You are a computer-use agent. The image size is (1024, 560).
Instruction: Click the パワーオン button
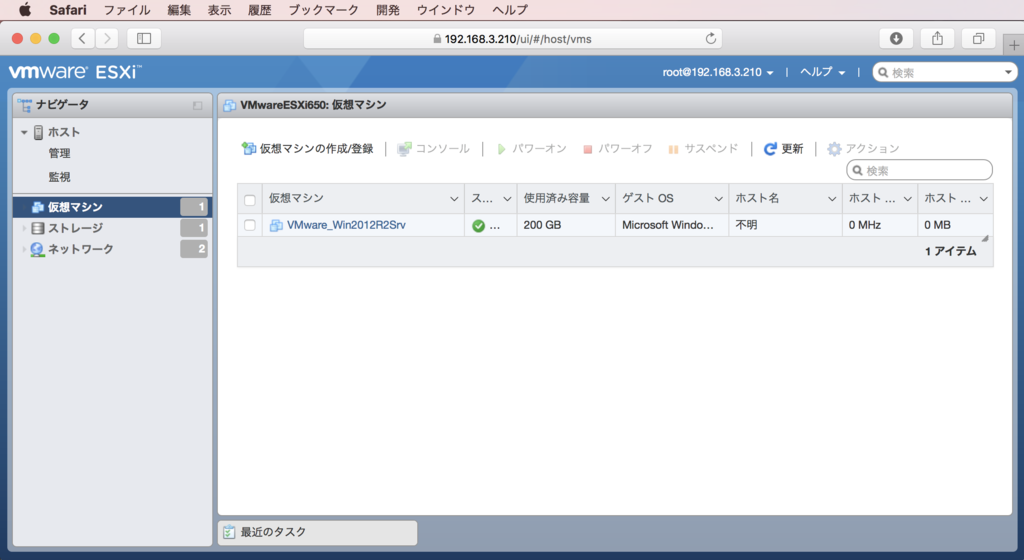point(532,149)
